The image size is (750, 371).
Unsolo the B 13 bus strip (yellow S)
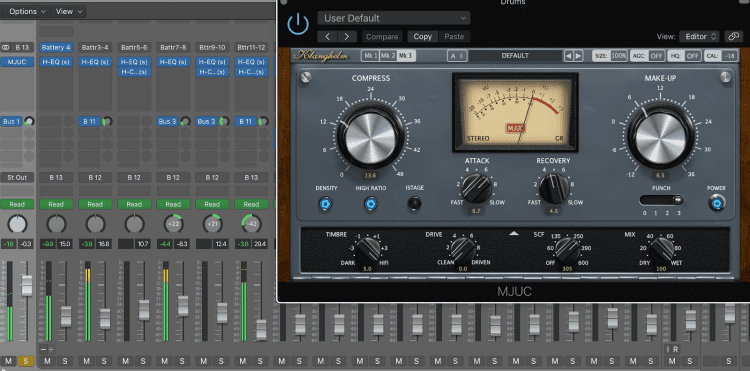[x=26, y=361]
